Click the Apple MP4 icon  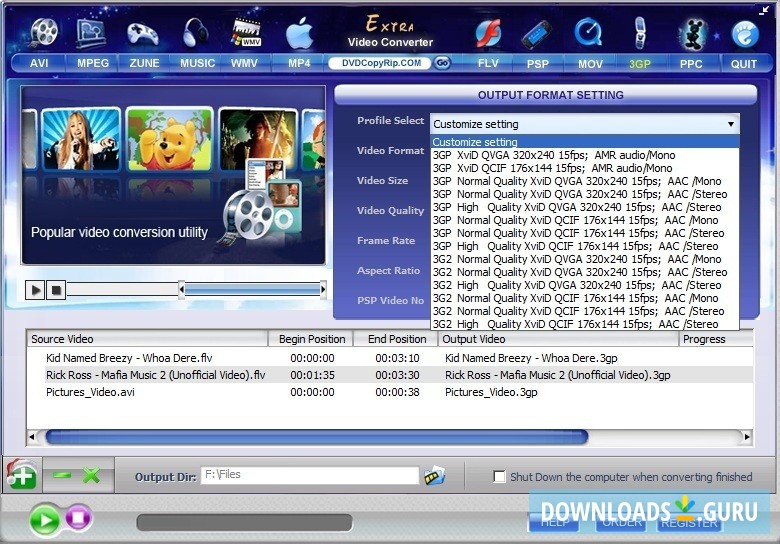299,33
